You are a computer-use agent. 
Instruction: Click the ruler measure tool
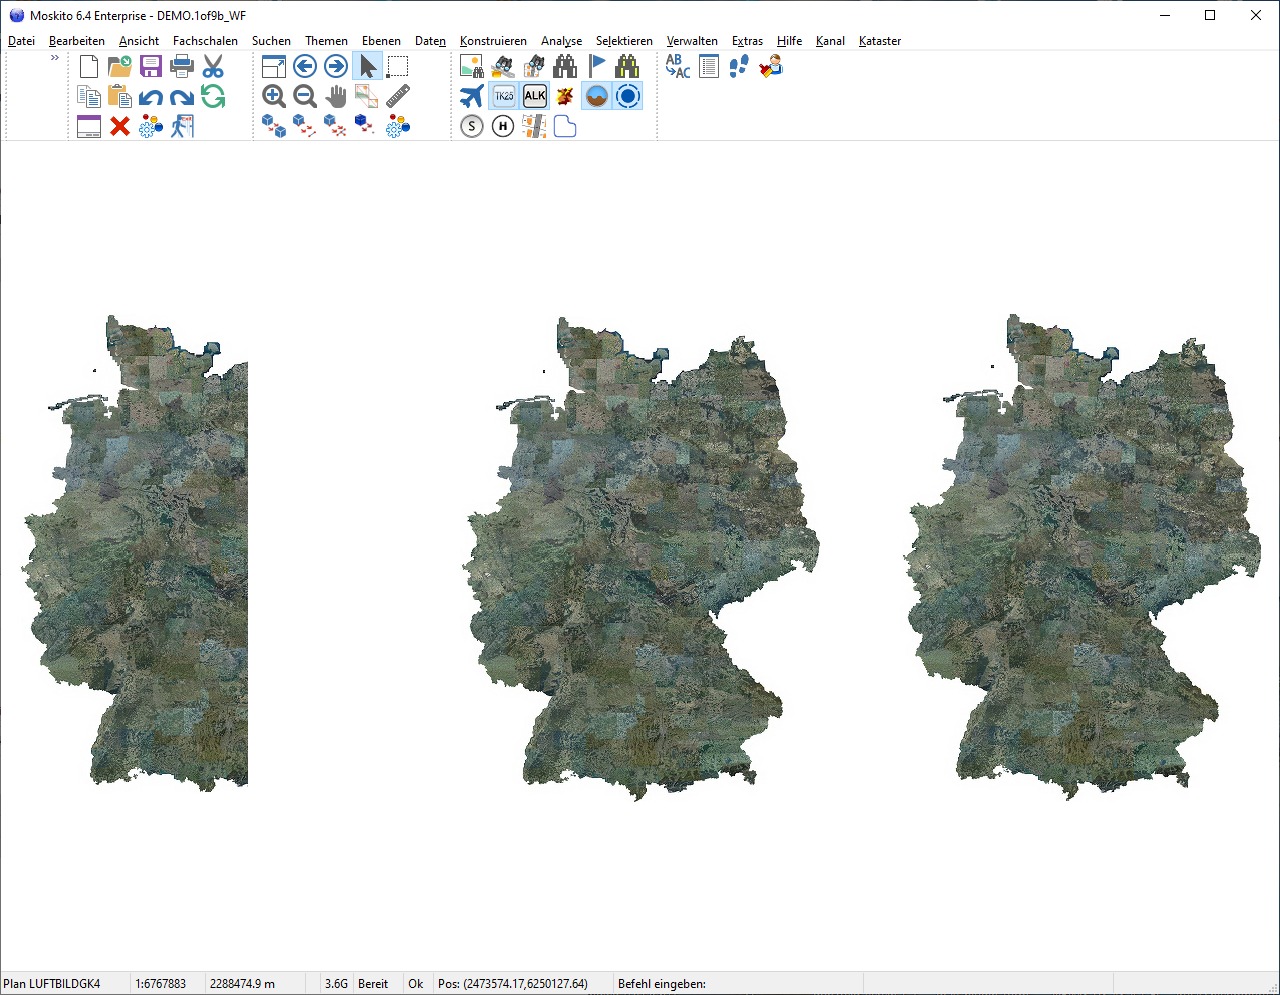click(398, 96)
